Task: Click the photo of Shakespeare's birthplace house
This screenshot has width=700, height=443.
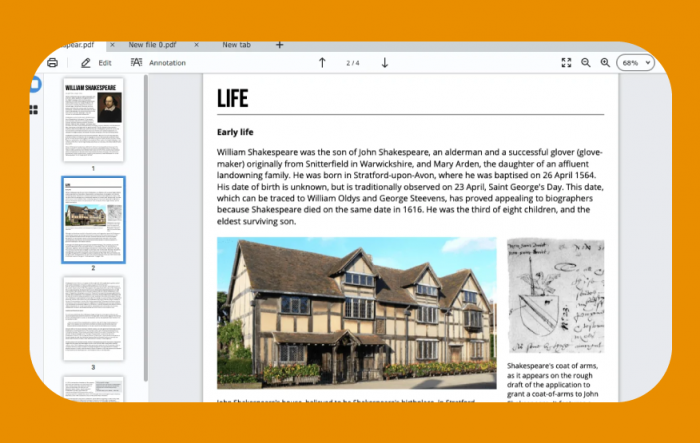Action: coord(357,313)
